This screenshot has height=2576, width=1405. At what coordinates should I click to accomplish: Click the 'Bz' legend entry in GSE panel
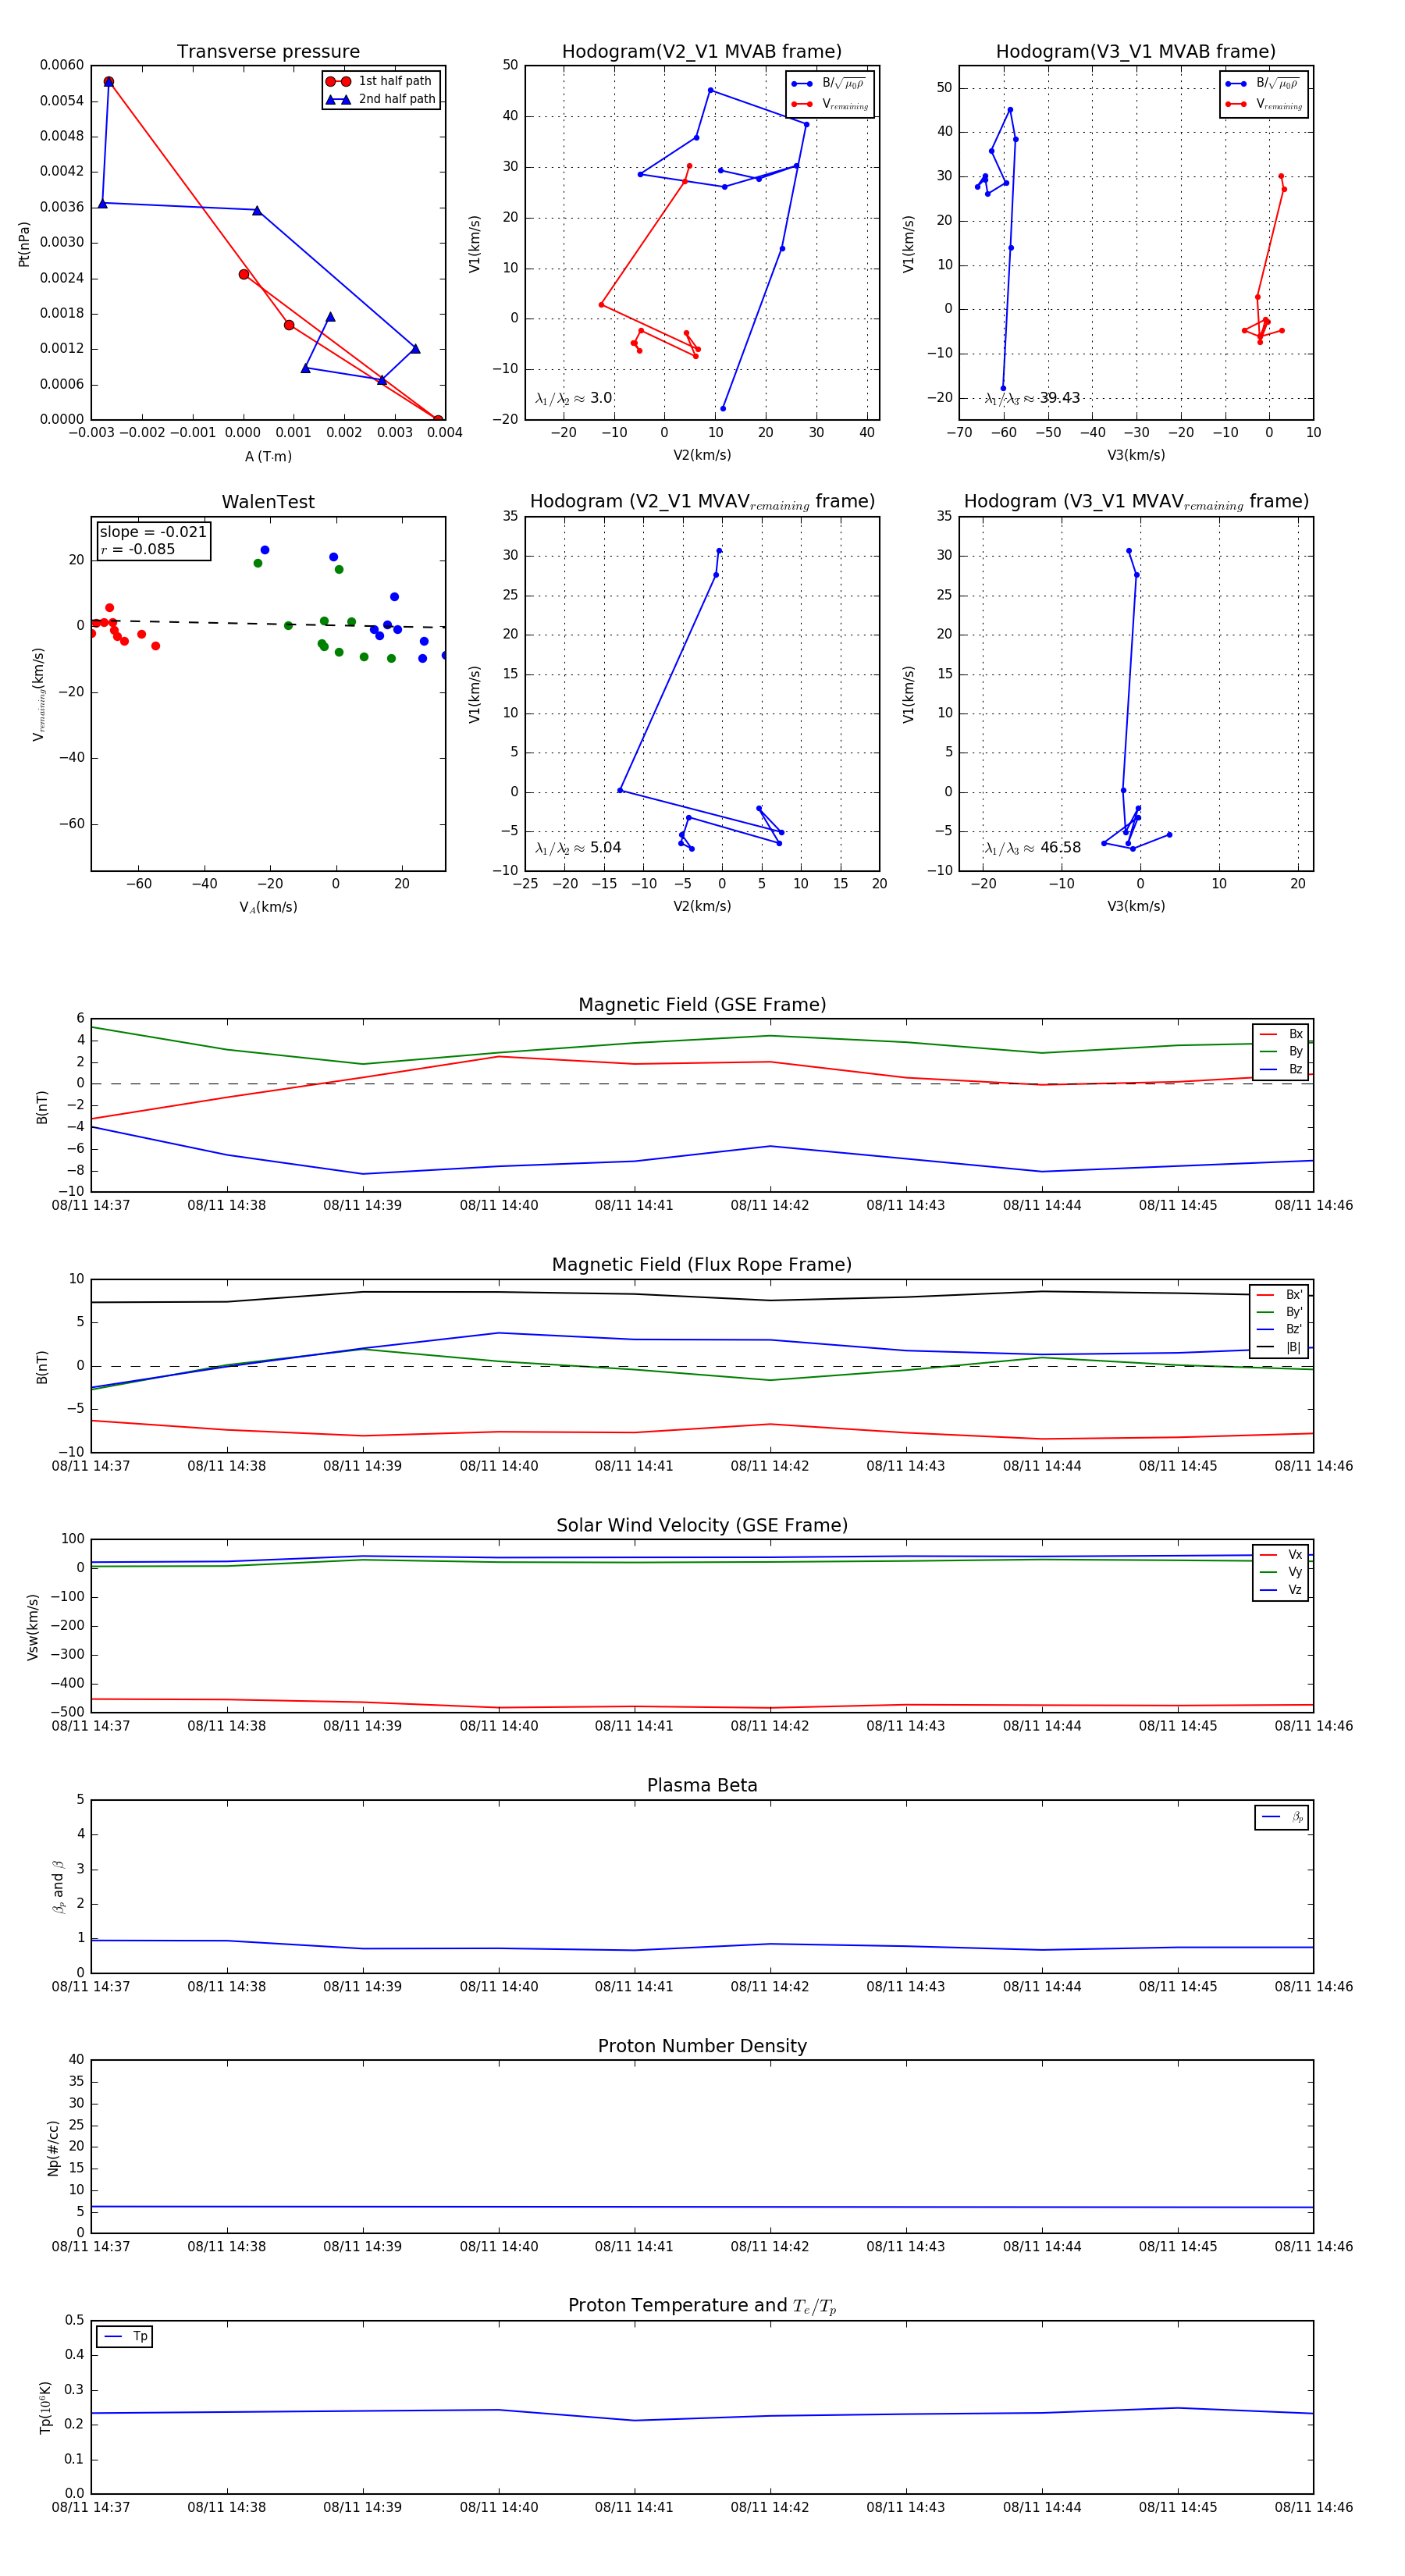point(1281,1069)
